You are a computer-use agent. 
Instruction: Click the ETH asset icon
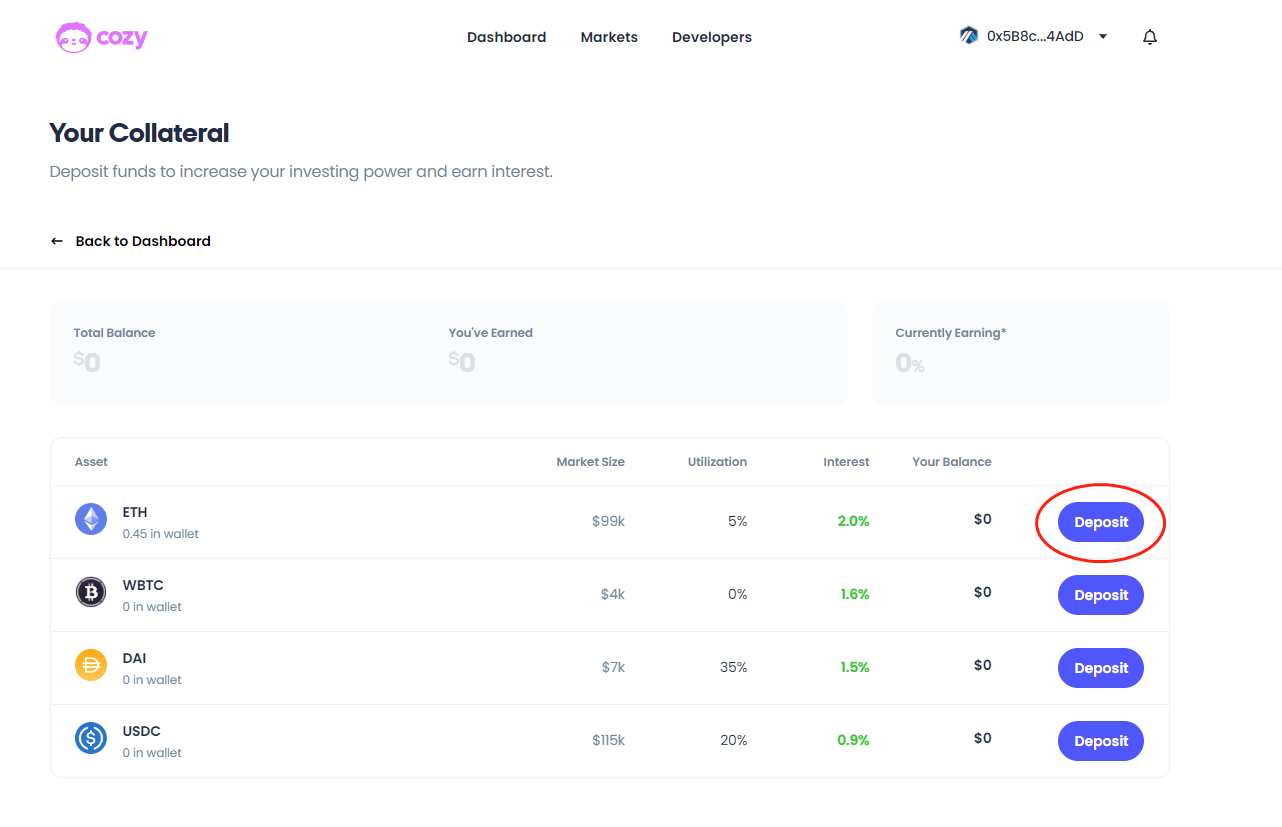(91, 520)
